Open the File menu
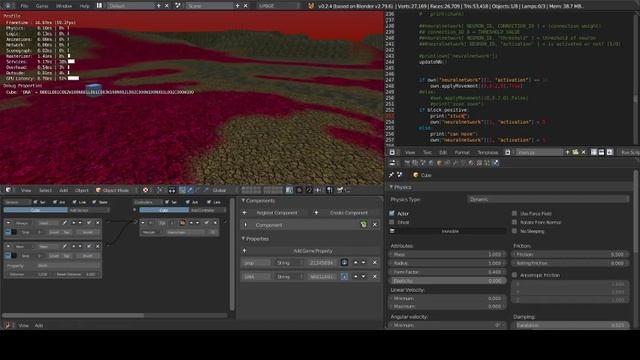This screenshot has width=640, height=360. (24, 6)
